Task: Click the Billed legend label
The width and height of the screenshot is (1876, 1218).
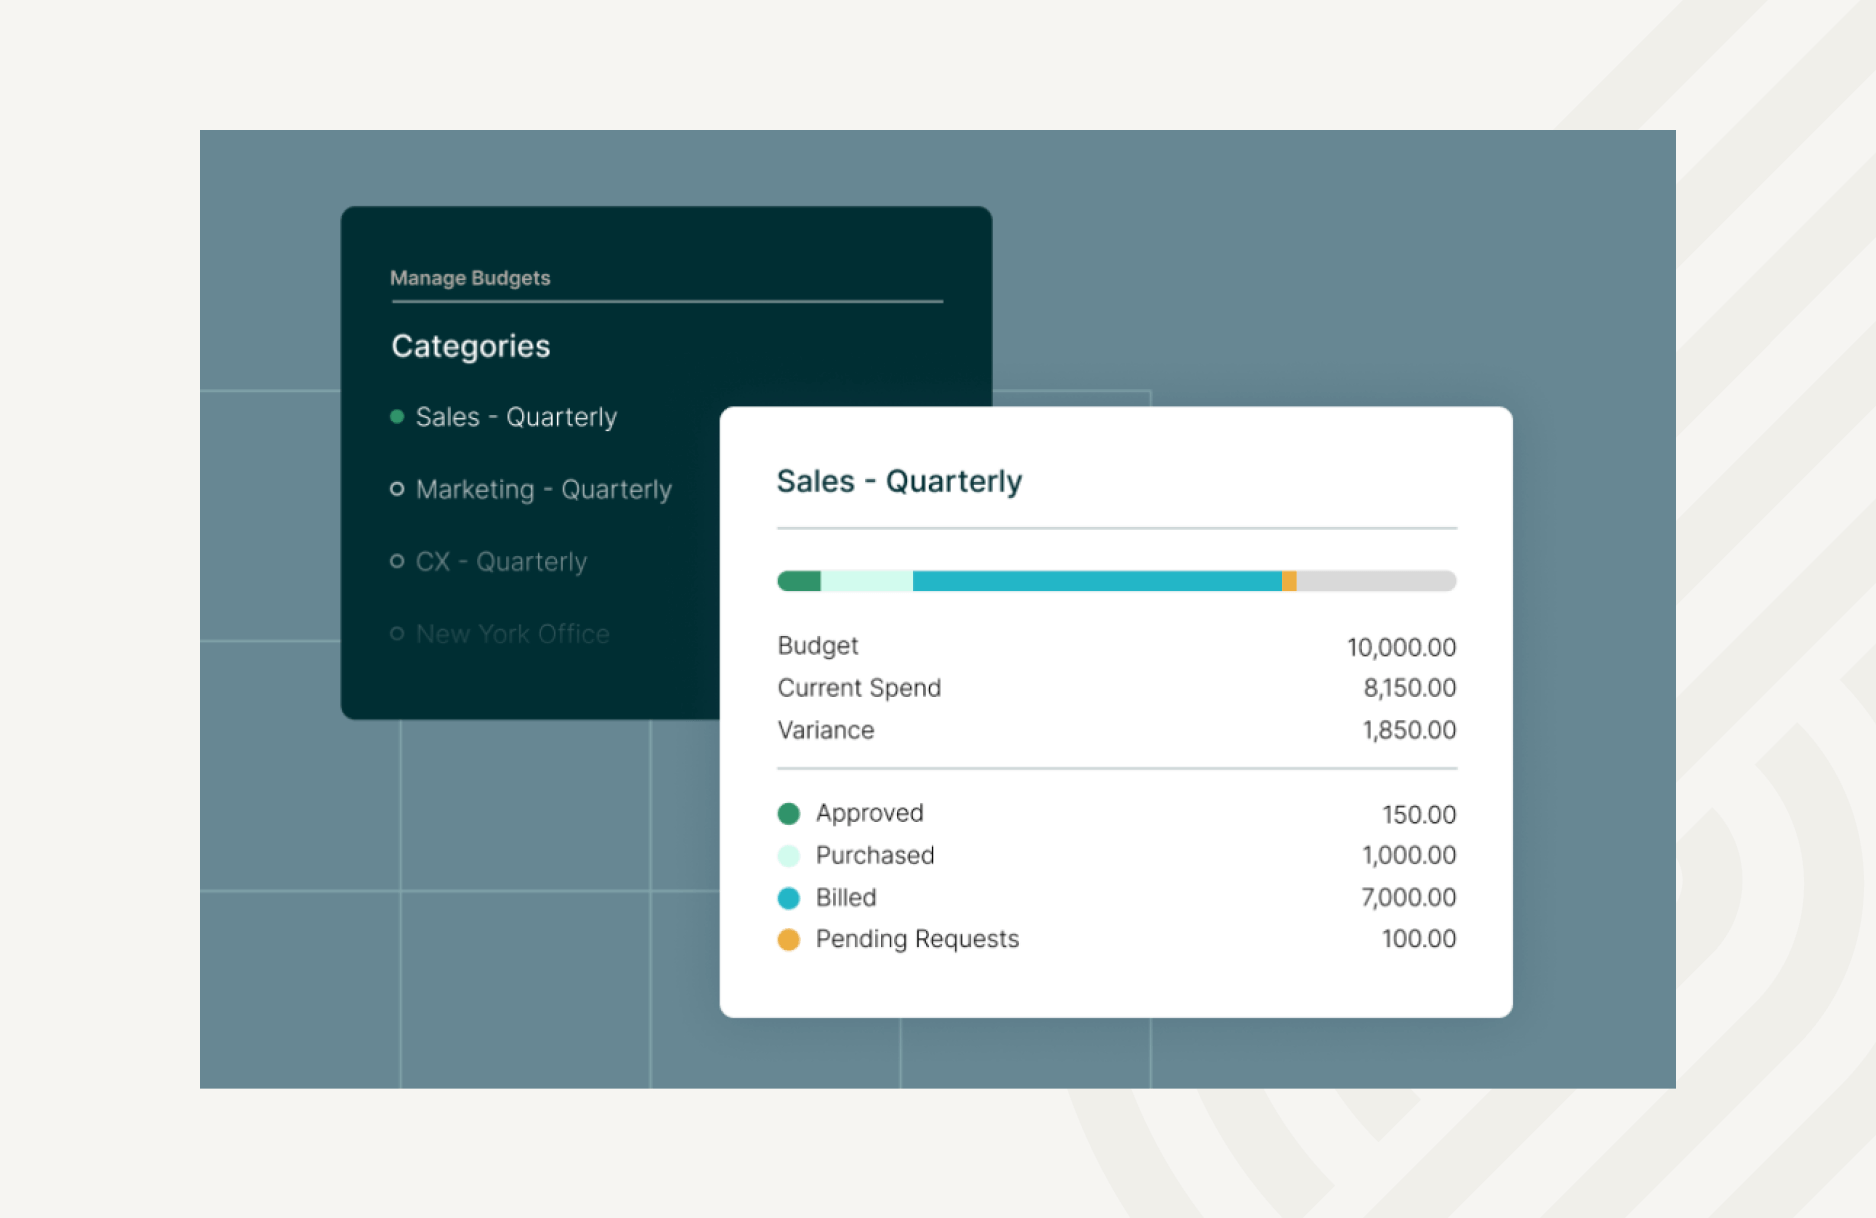Action: [x=846, y=897]
